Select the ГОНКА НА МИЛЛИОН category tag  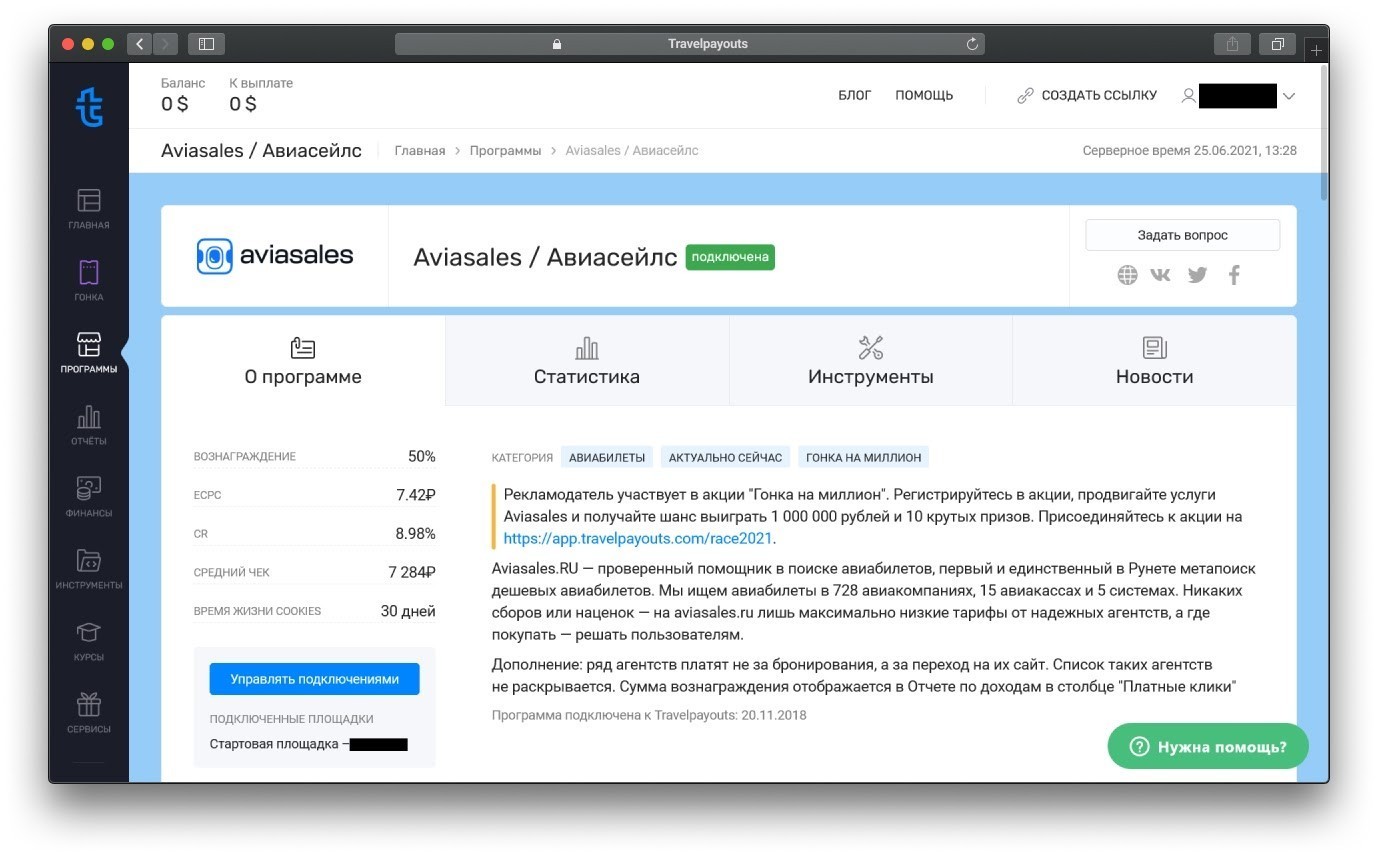864,457
